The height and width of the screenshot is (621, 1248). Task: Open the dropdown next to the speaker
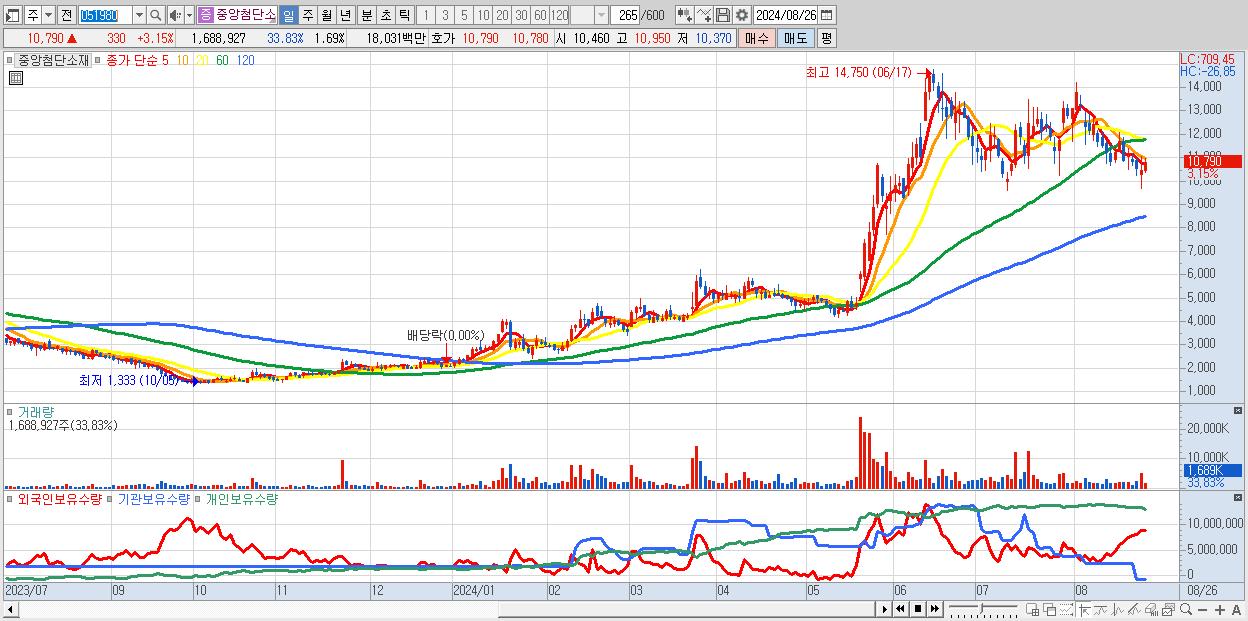[x=189, y=15]
